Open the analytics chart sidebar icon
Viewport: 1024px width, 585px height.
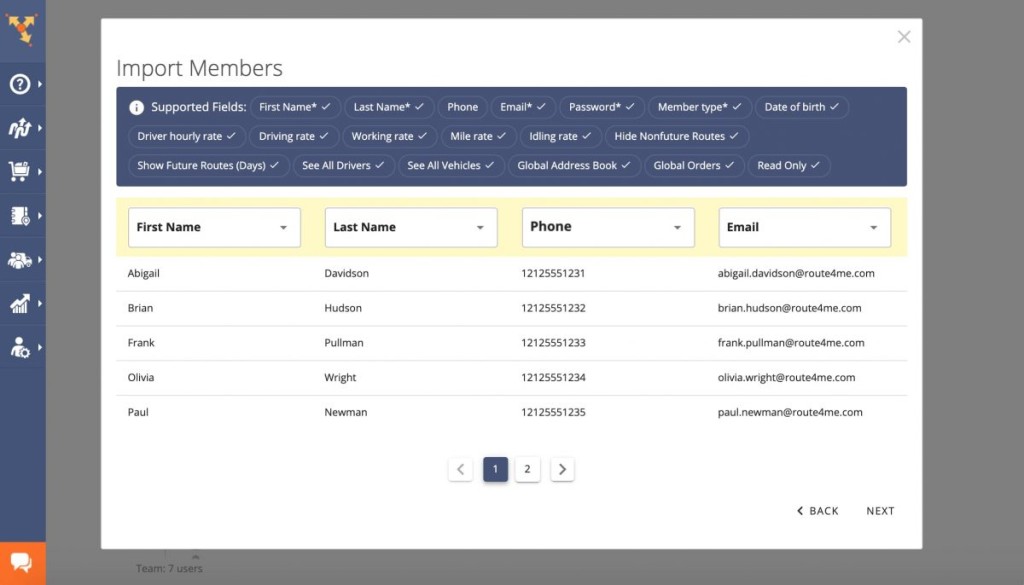click(x=20, y=304)
